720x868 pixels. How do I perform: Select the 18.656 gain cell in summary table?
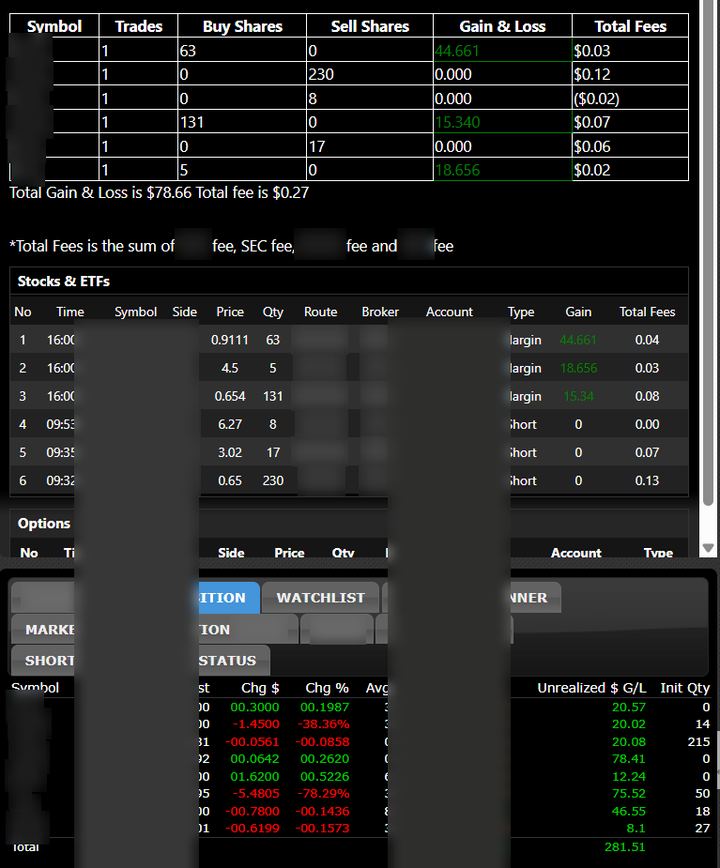[503, 169]
